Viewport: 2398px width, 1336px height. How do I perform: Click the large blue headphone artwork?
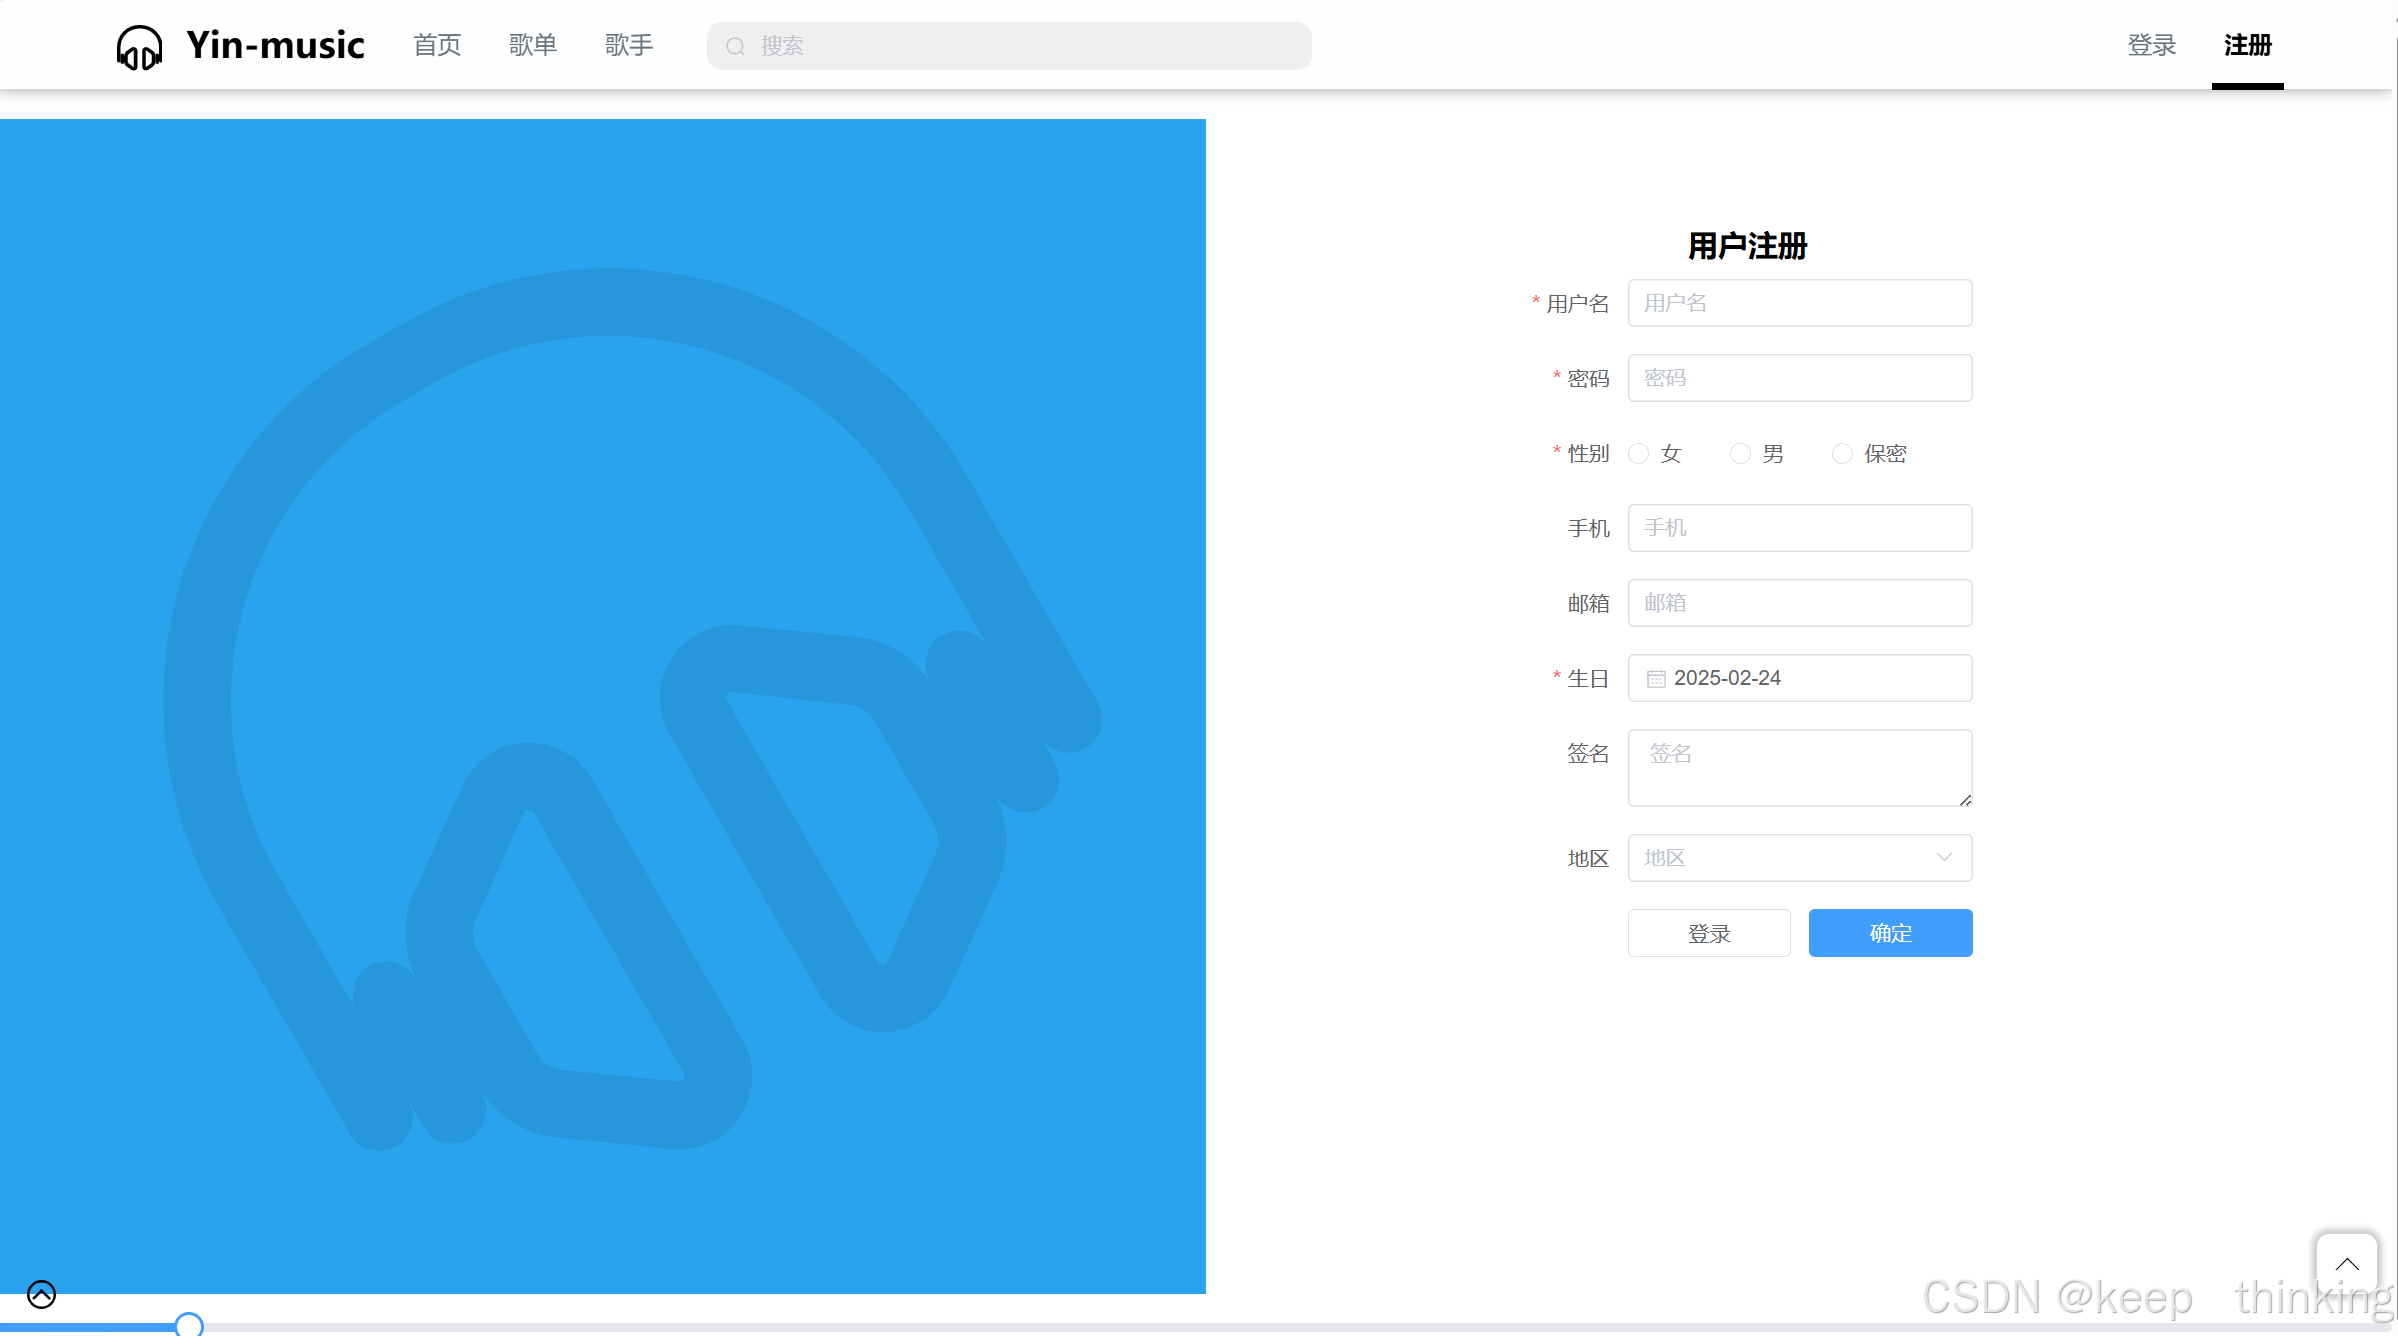[602, 706]
